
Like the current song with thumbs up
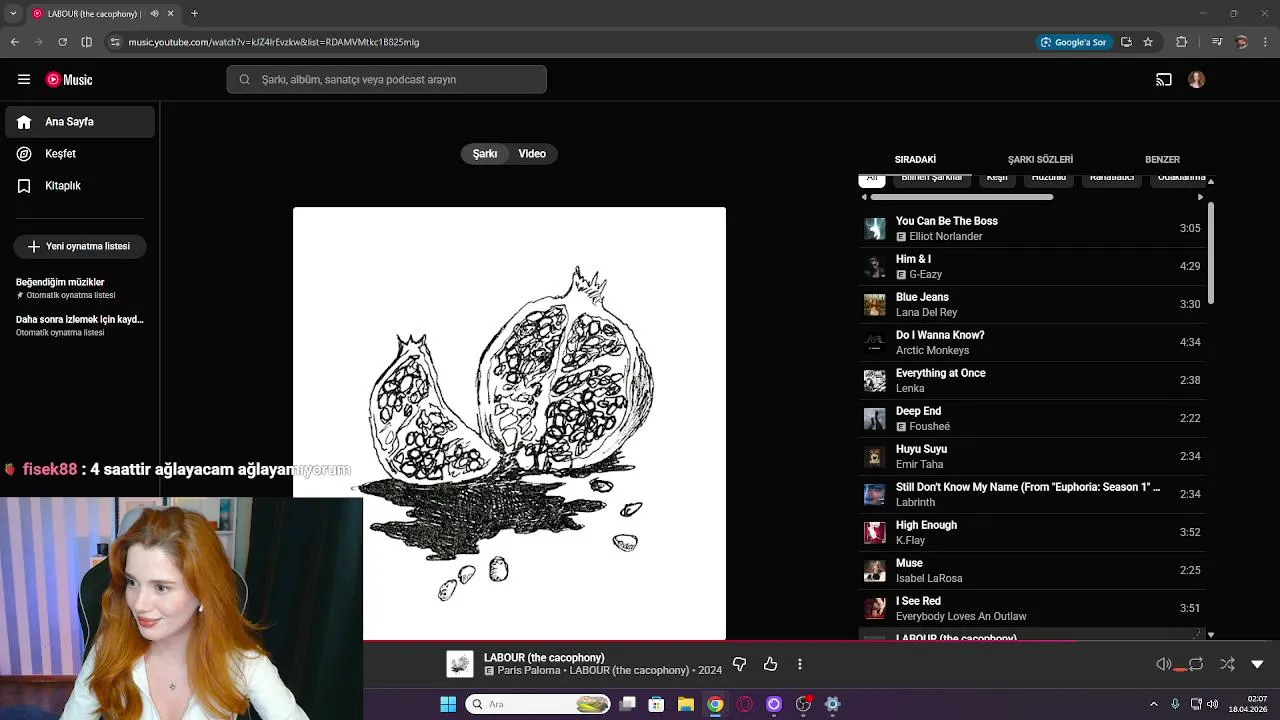[770, 664]
